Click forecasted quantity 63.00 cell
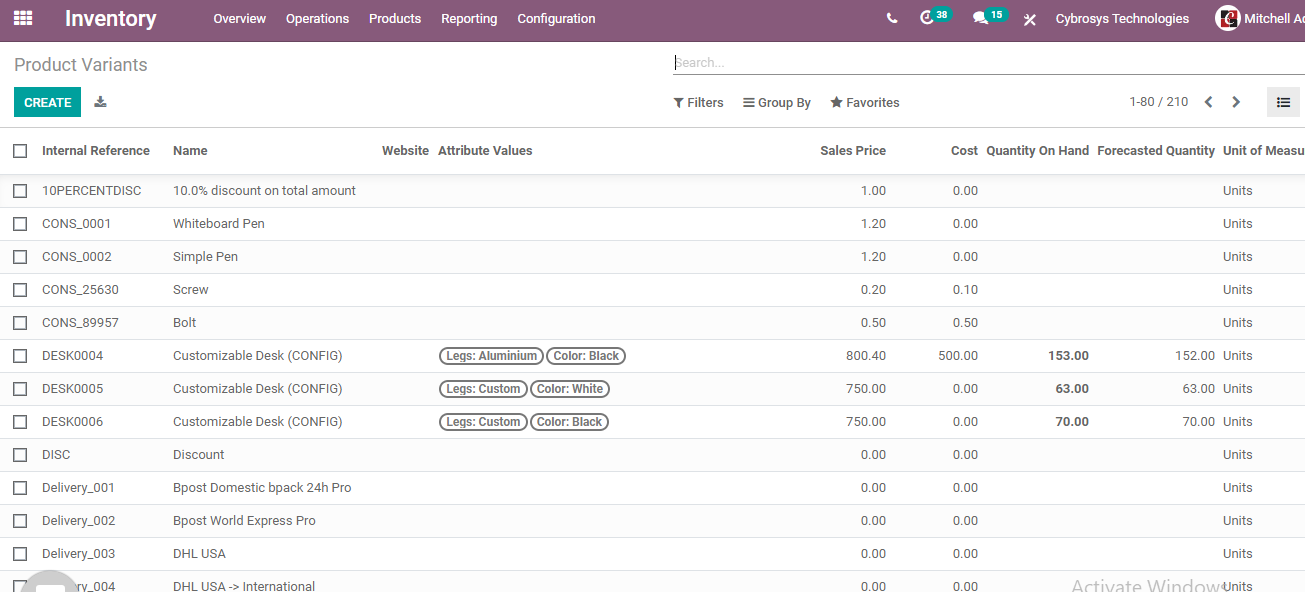The image size is (1305, 592). pos(1198,389)
